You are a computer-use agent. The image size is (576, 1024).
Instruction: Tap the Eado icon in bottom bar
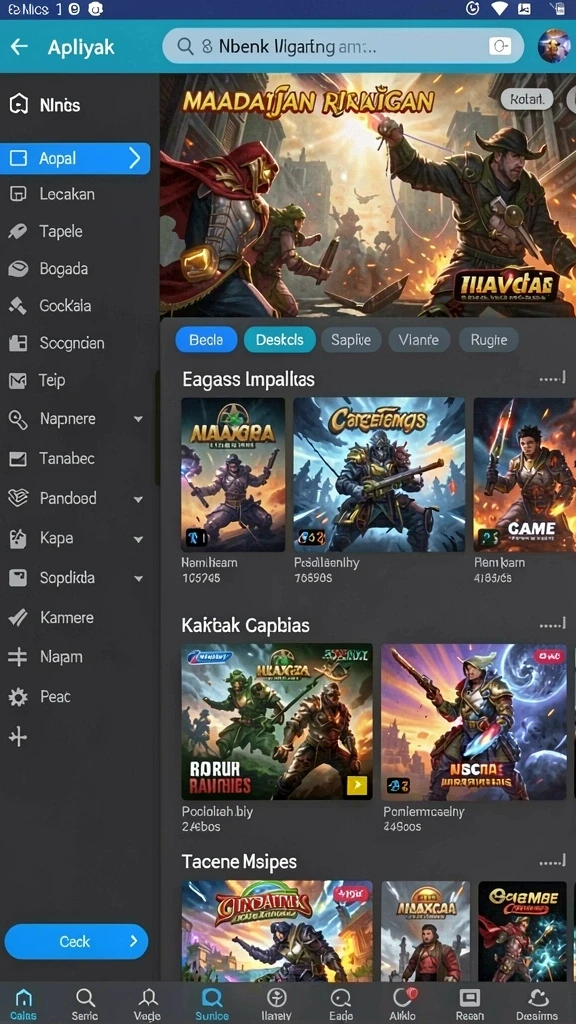tap(340, 997)
